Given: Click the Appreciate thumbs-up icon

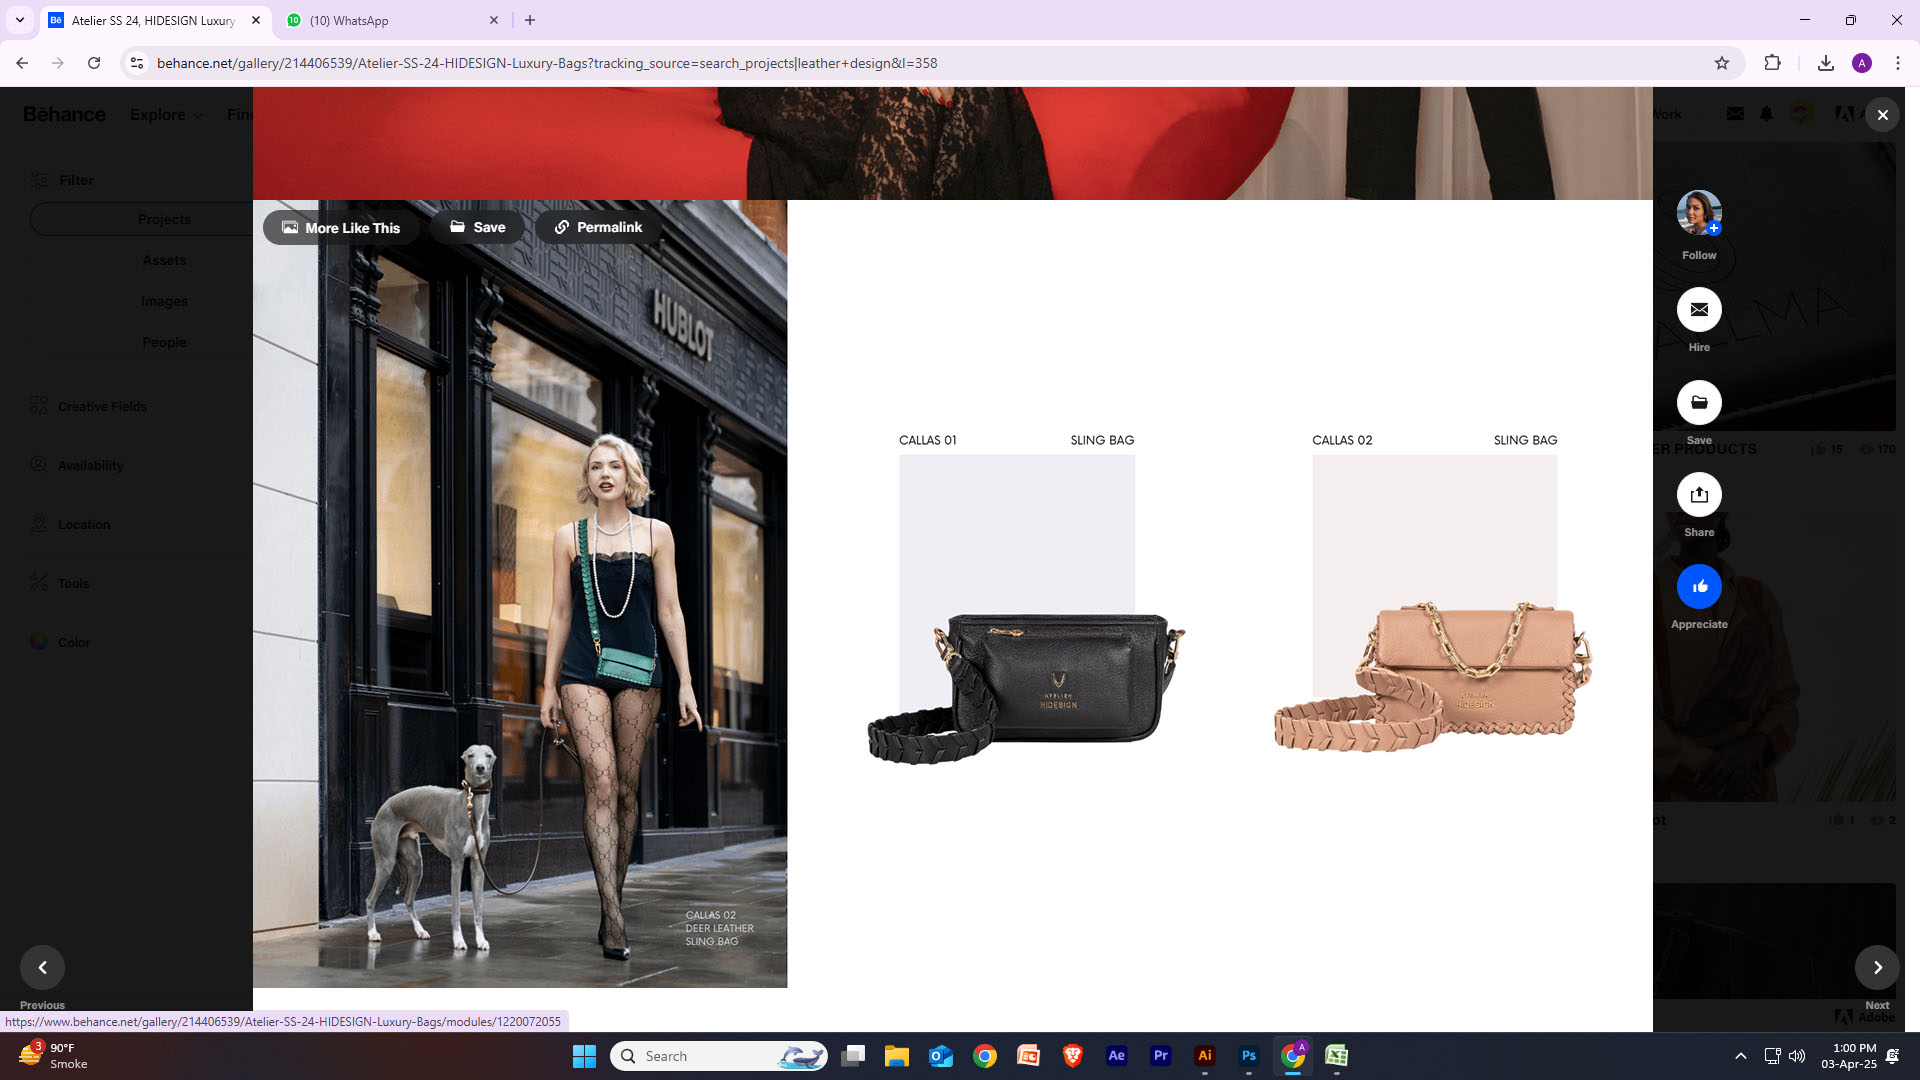Looking at the screenshot, I should coord(1699,587).
